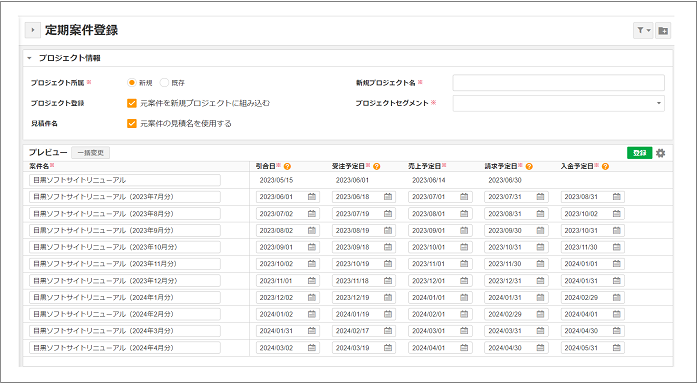Viewport: 700px width, 386px height.
Task: Click the original 引合日 text 2023/05/15
Action: pos(276,180)
